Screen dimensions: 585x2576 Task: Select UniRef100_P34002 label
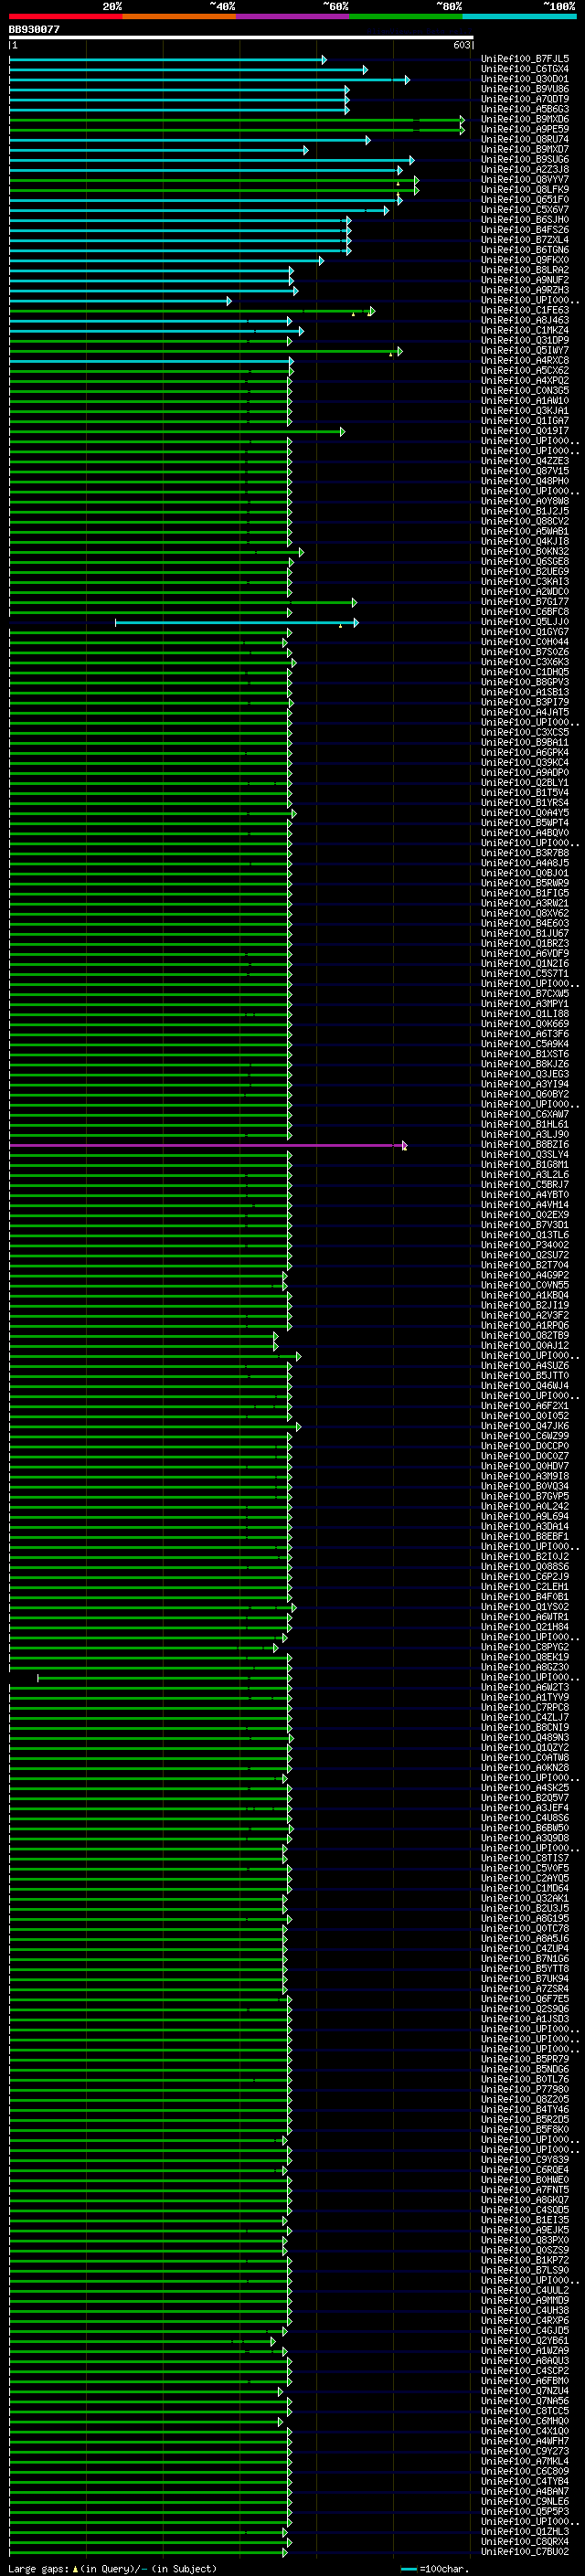pyautogui.click(x=525, y=1246)
